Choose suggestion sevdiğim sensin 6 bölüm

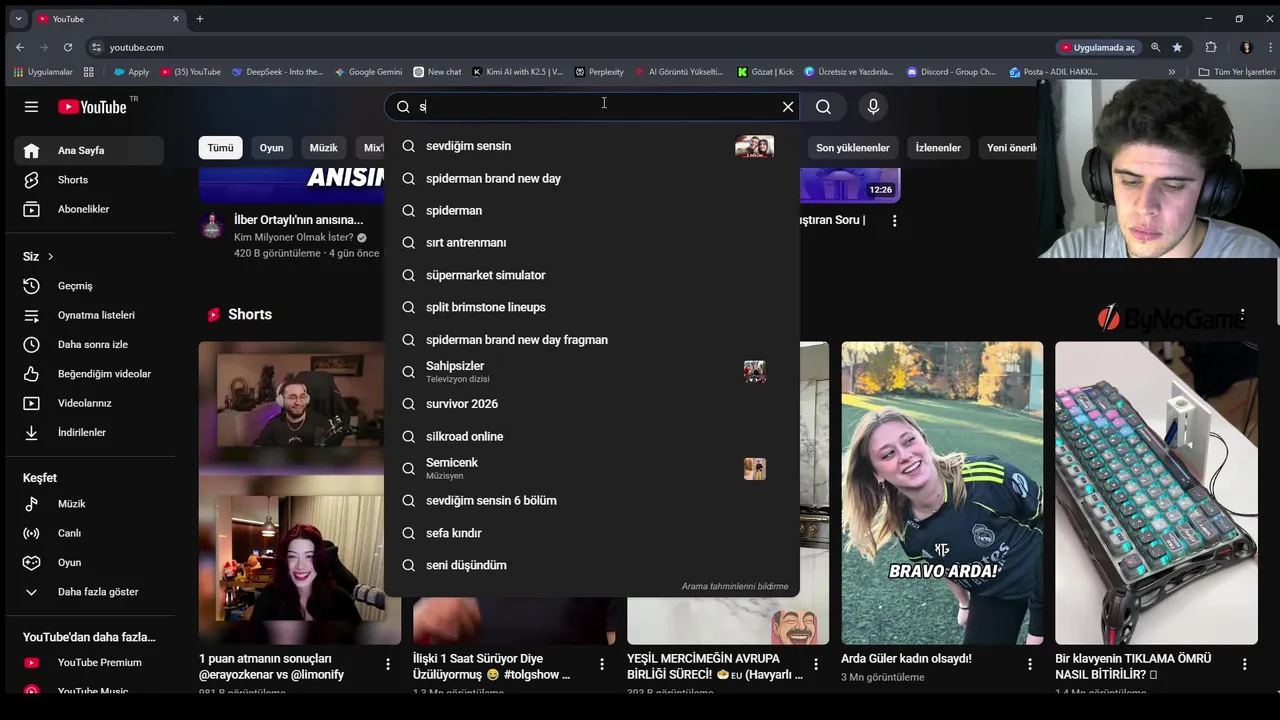pos(592,501)
